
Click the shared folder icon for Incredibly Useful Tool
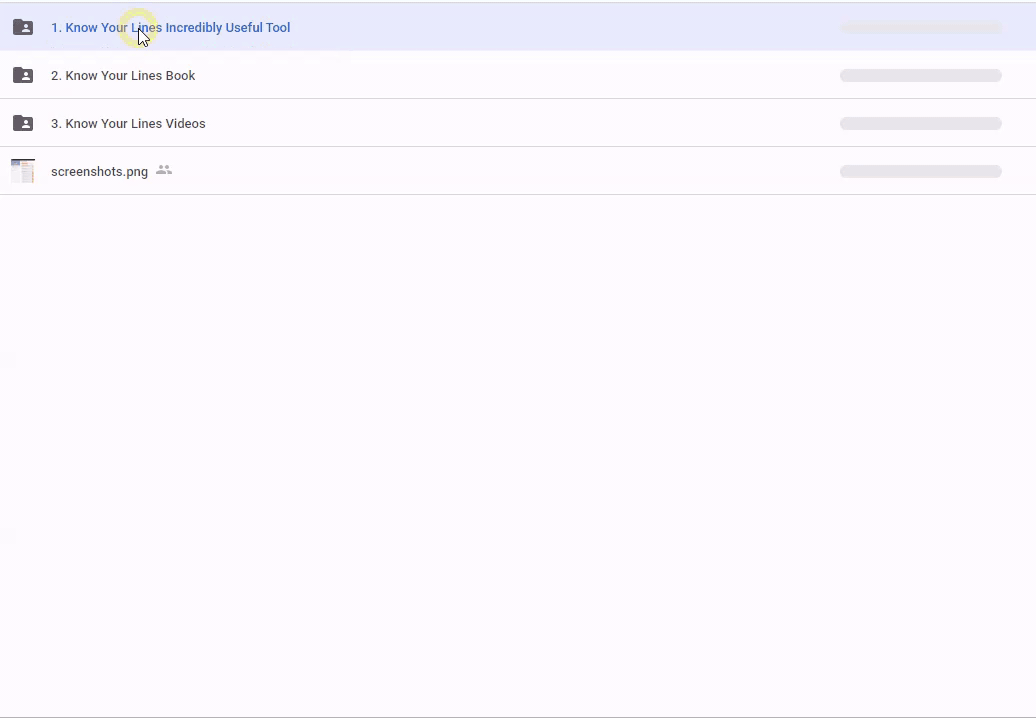click(x=23, y=27)
